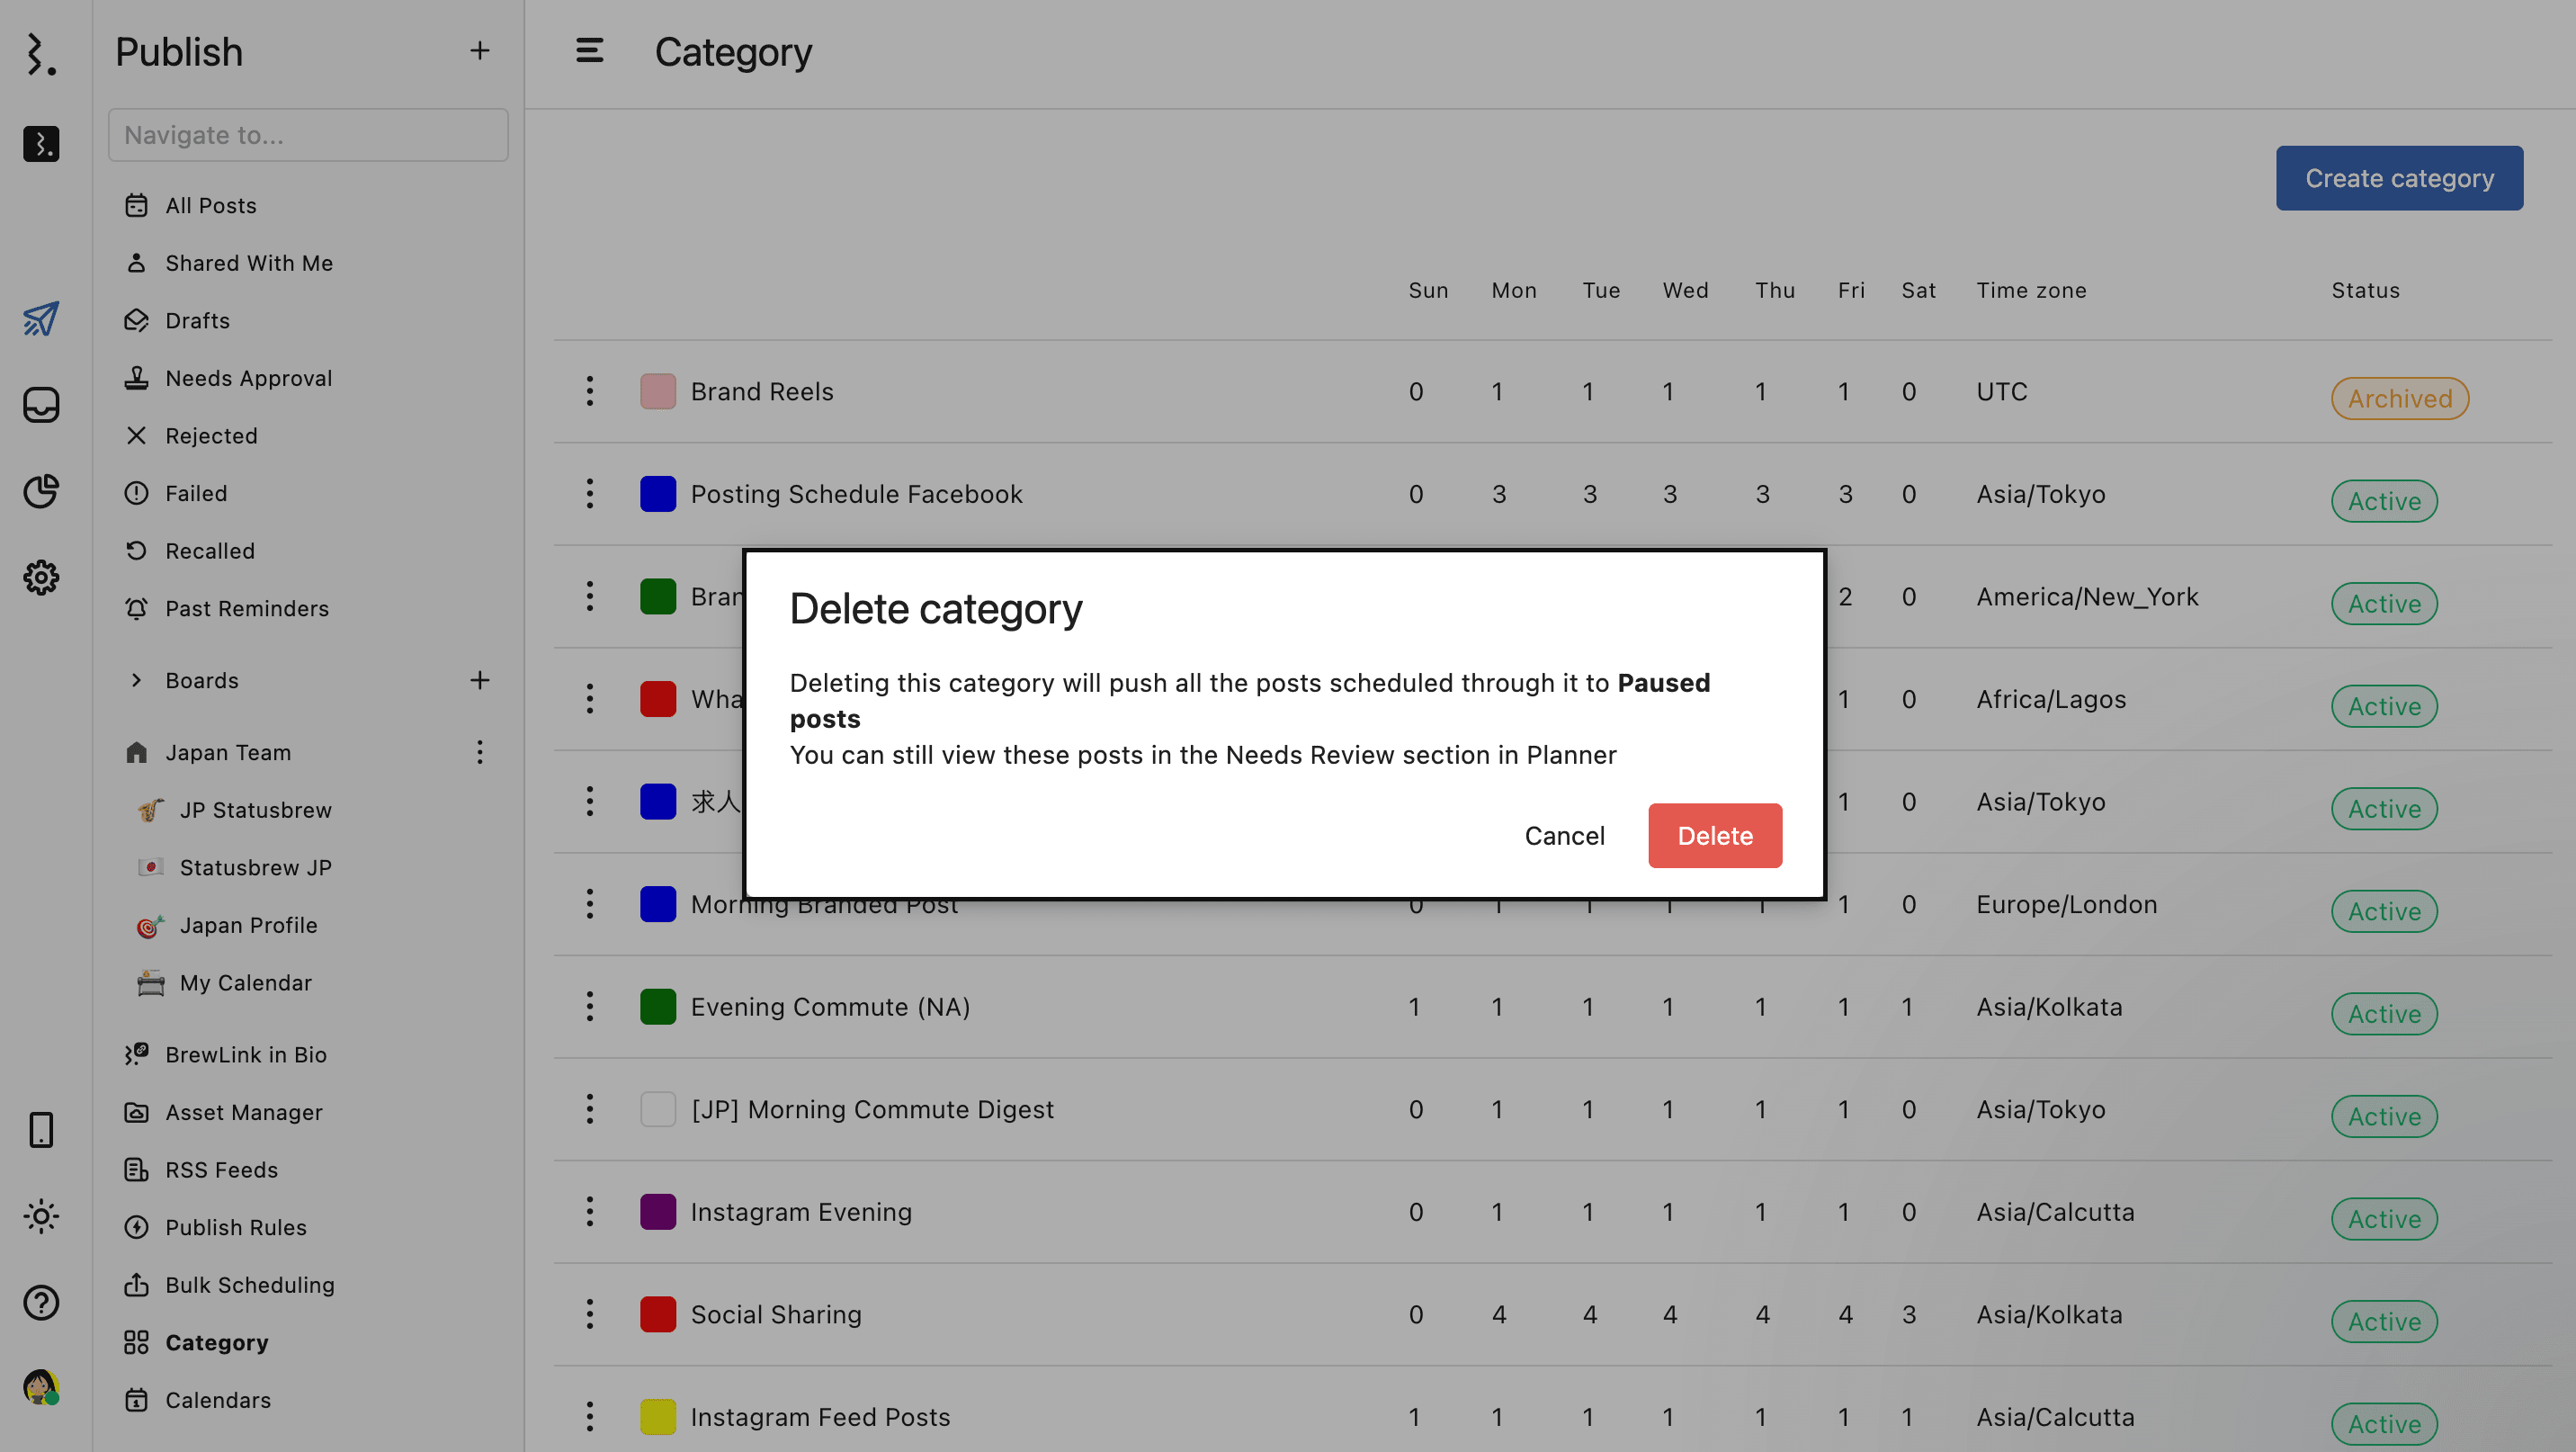The image size is (2576, 1452).
Task: Open three-dot options beside Japan Team
Action: [x=479, y=752]
